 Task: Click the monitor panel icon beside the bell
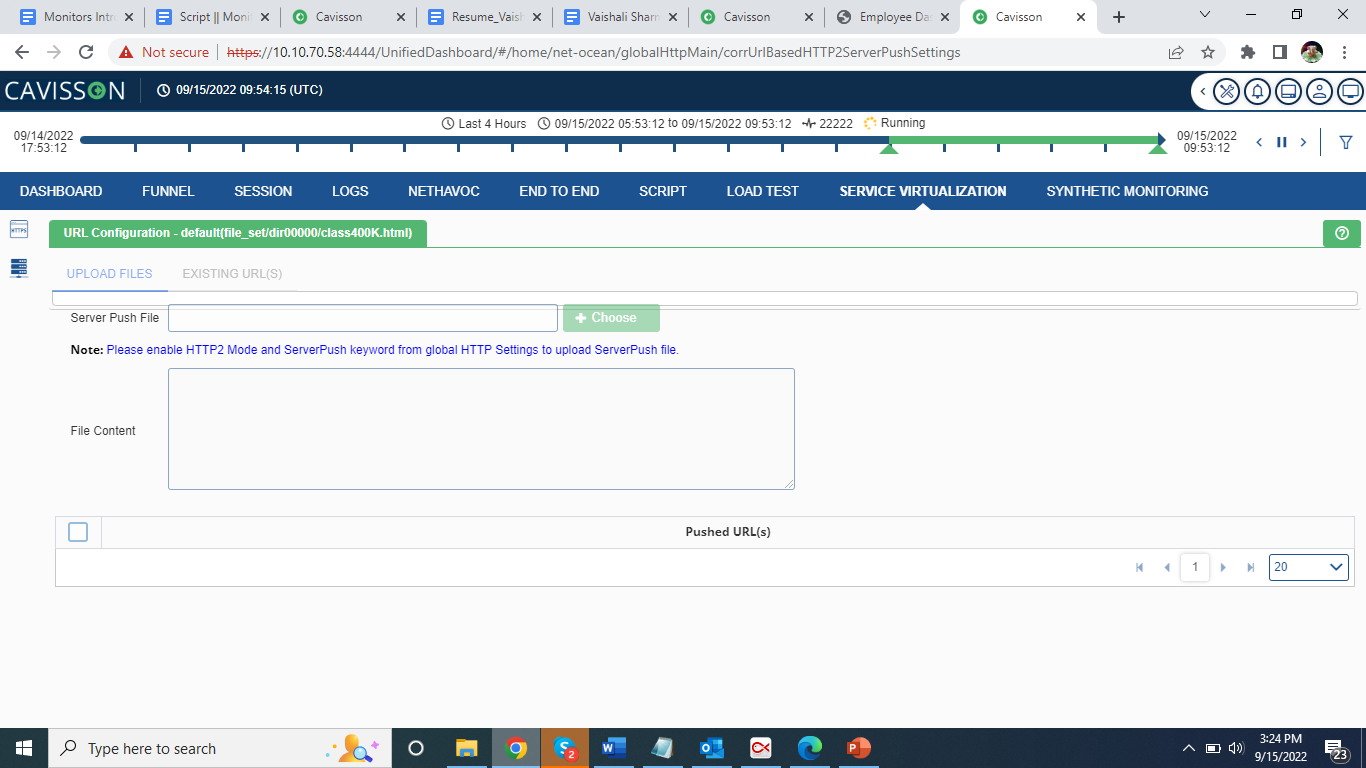coord(1289,91)
